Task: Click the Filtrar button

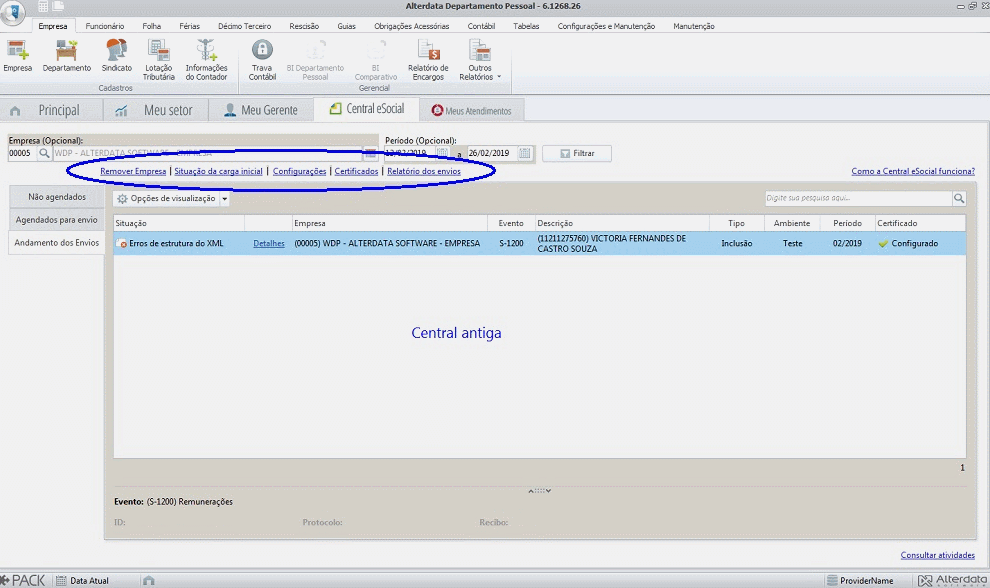Action: (576, 153)
